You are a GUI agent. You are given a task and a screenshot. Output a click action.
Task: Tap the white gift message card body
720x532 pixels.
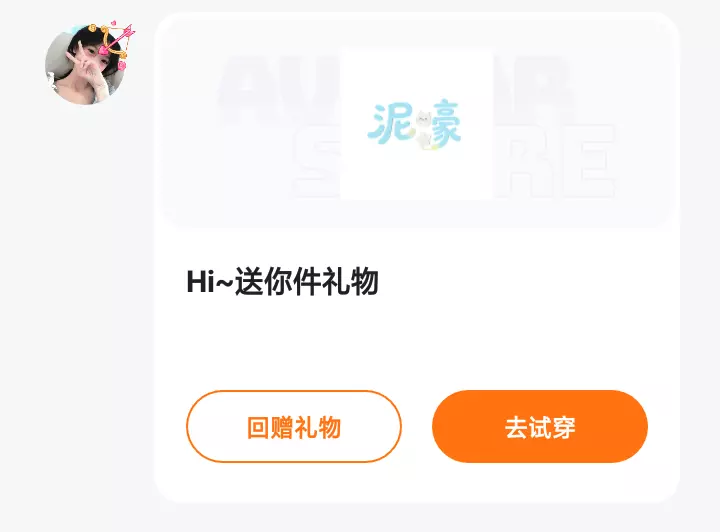(417, 258)
